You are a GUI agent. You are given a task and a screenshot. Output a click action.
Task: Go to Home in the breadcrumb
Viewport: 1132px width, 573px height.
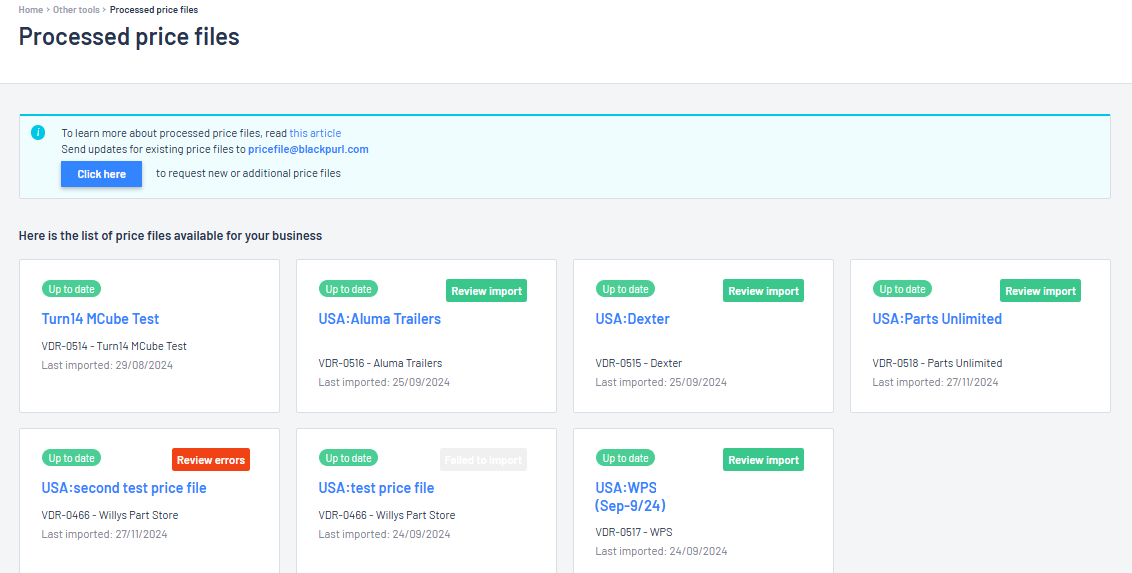[x=30, y=10]
